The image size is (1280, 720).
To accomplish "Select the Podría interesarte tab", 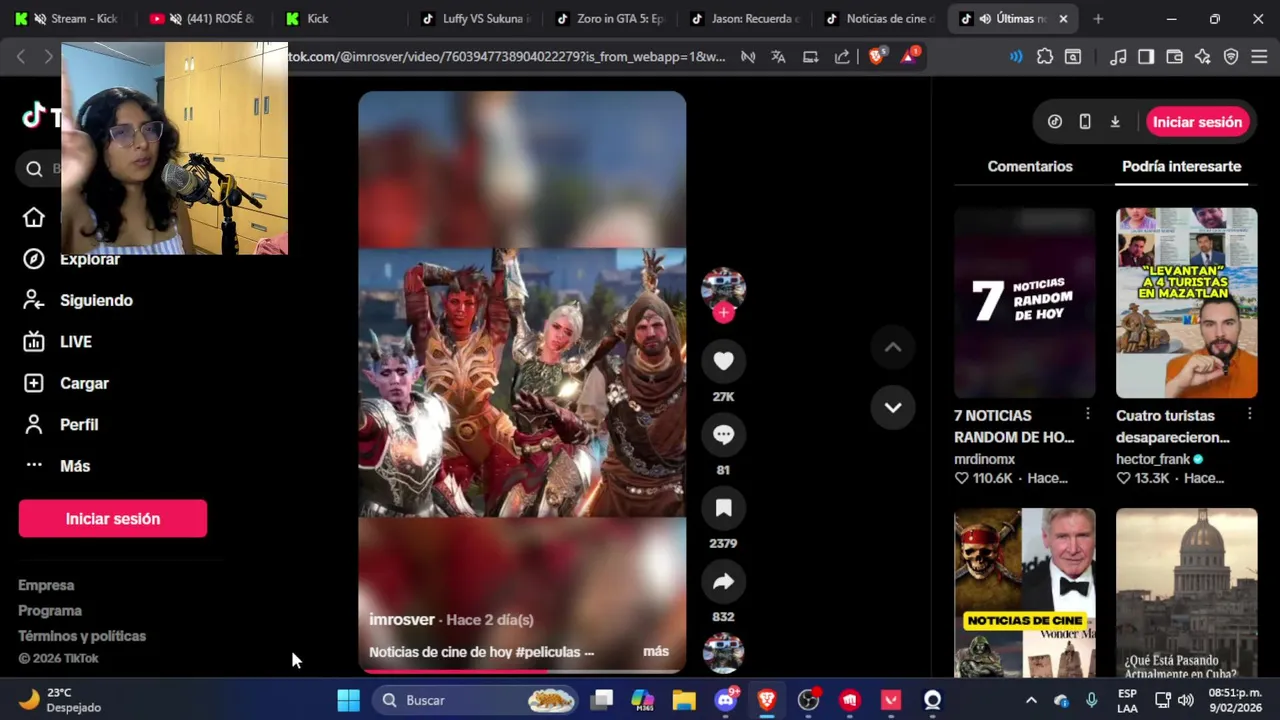I will [x=1181, y=166].
